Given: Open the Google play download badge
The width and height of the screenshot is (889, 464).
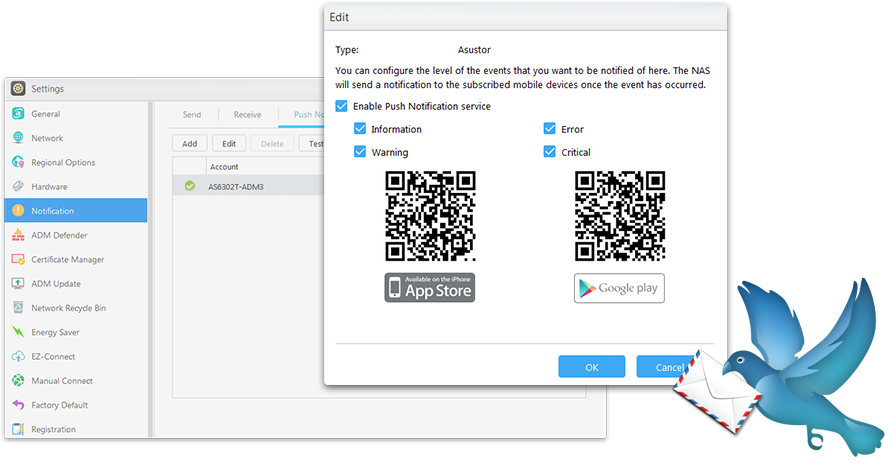Looking at the screenshot, I should [x=619, y=288].
